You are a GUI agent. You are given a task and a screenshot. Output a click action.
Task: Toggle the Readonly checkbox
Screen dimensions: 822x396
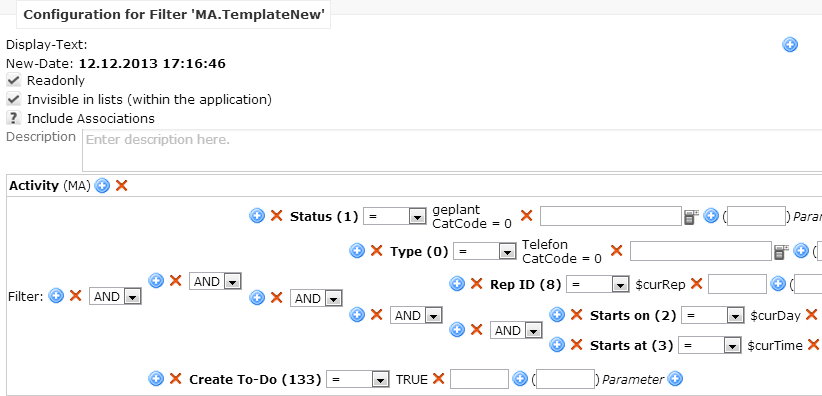pos(14,80)
